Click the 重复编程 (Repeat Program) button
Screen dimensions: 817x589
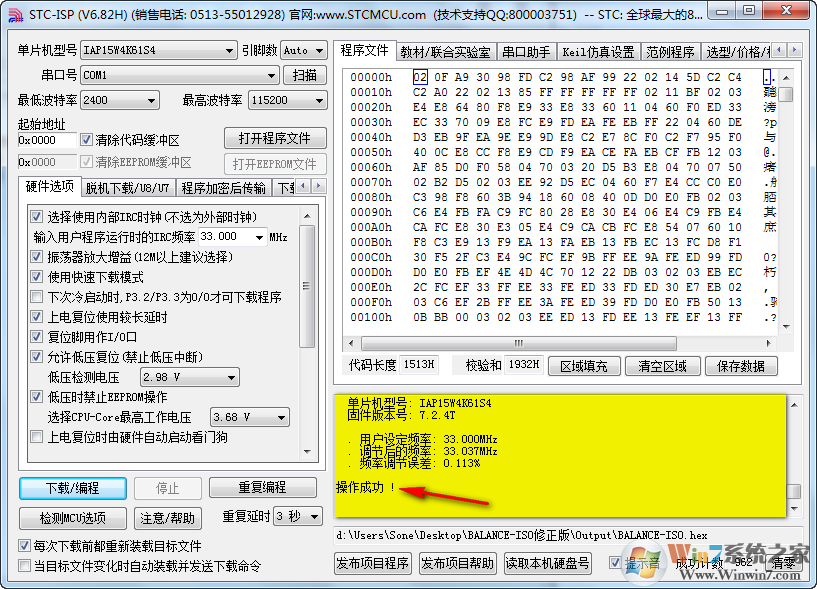click(x=263, y=489)
